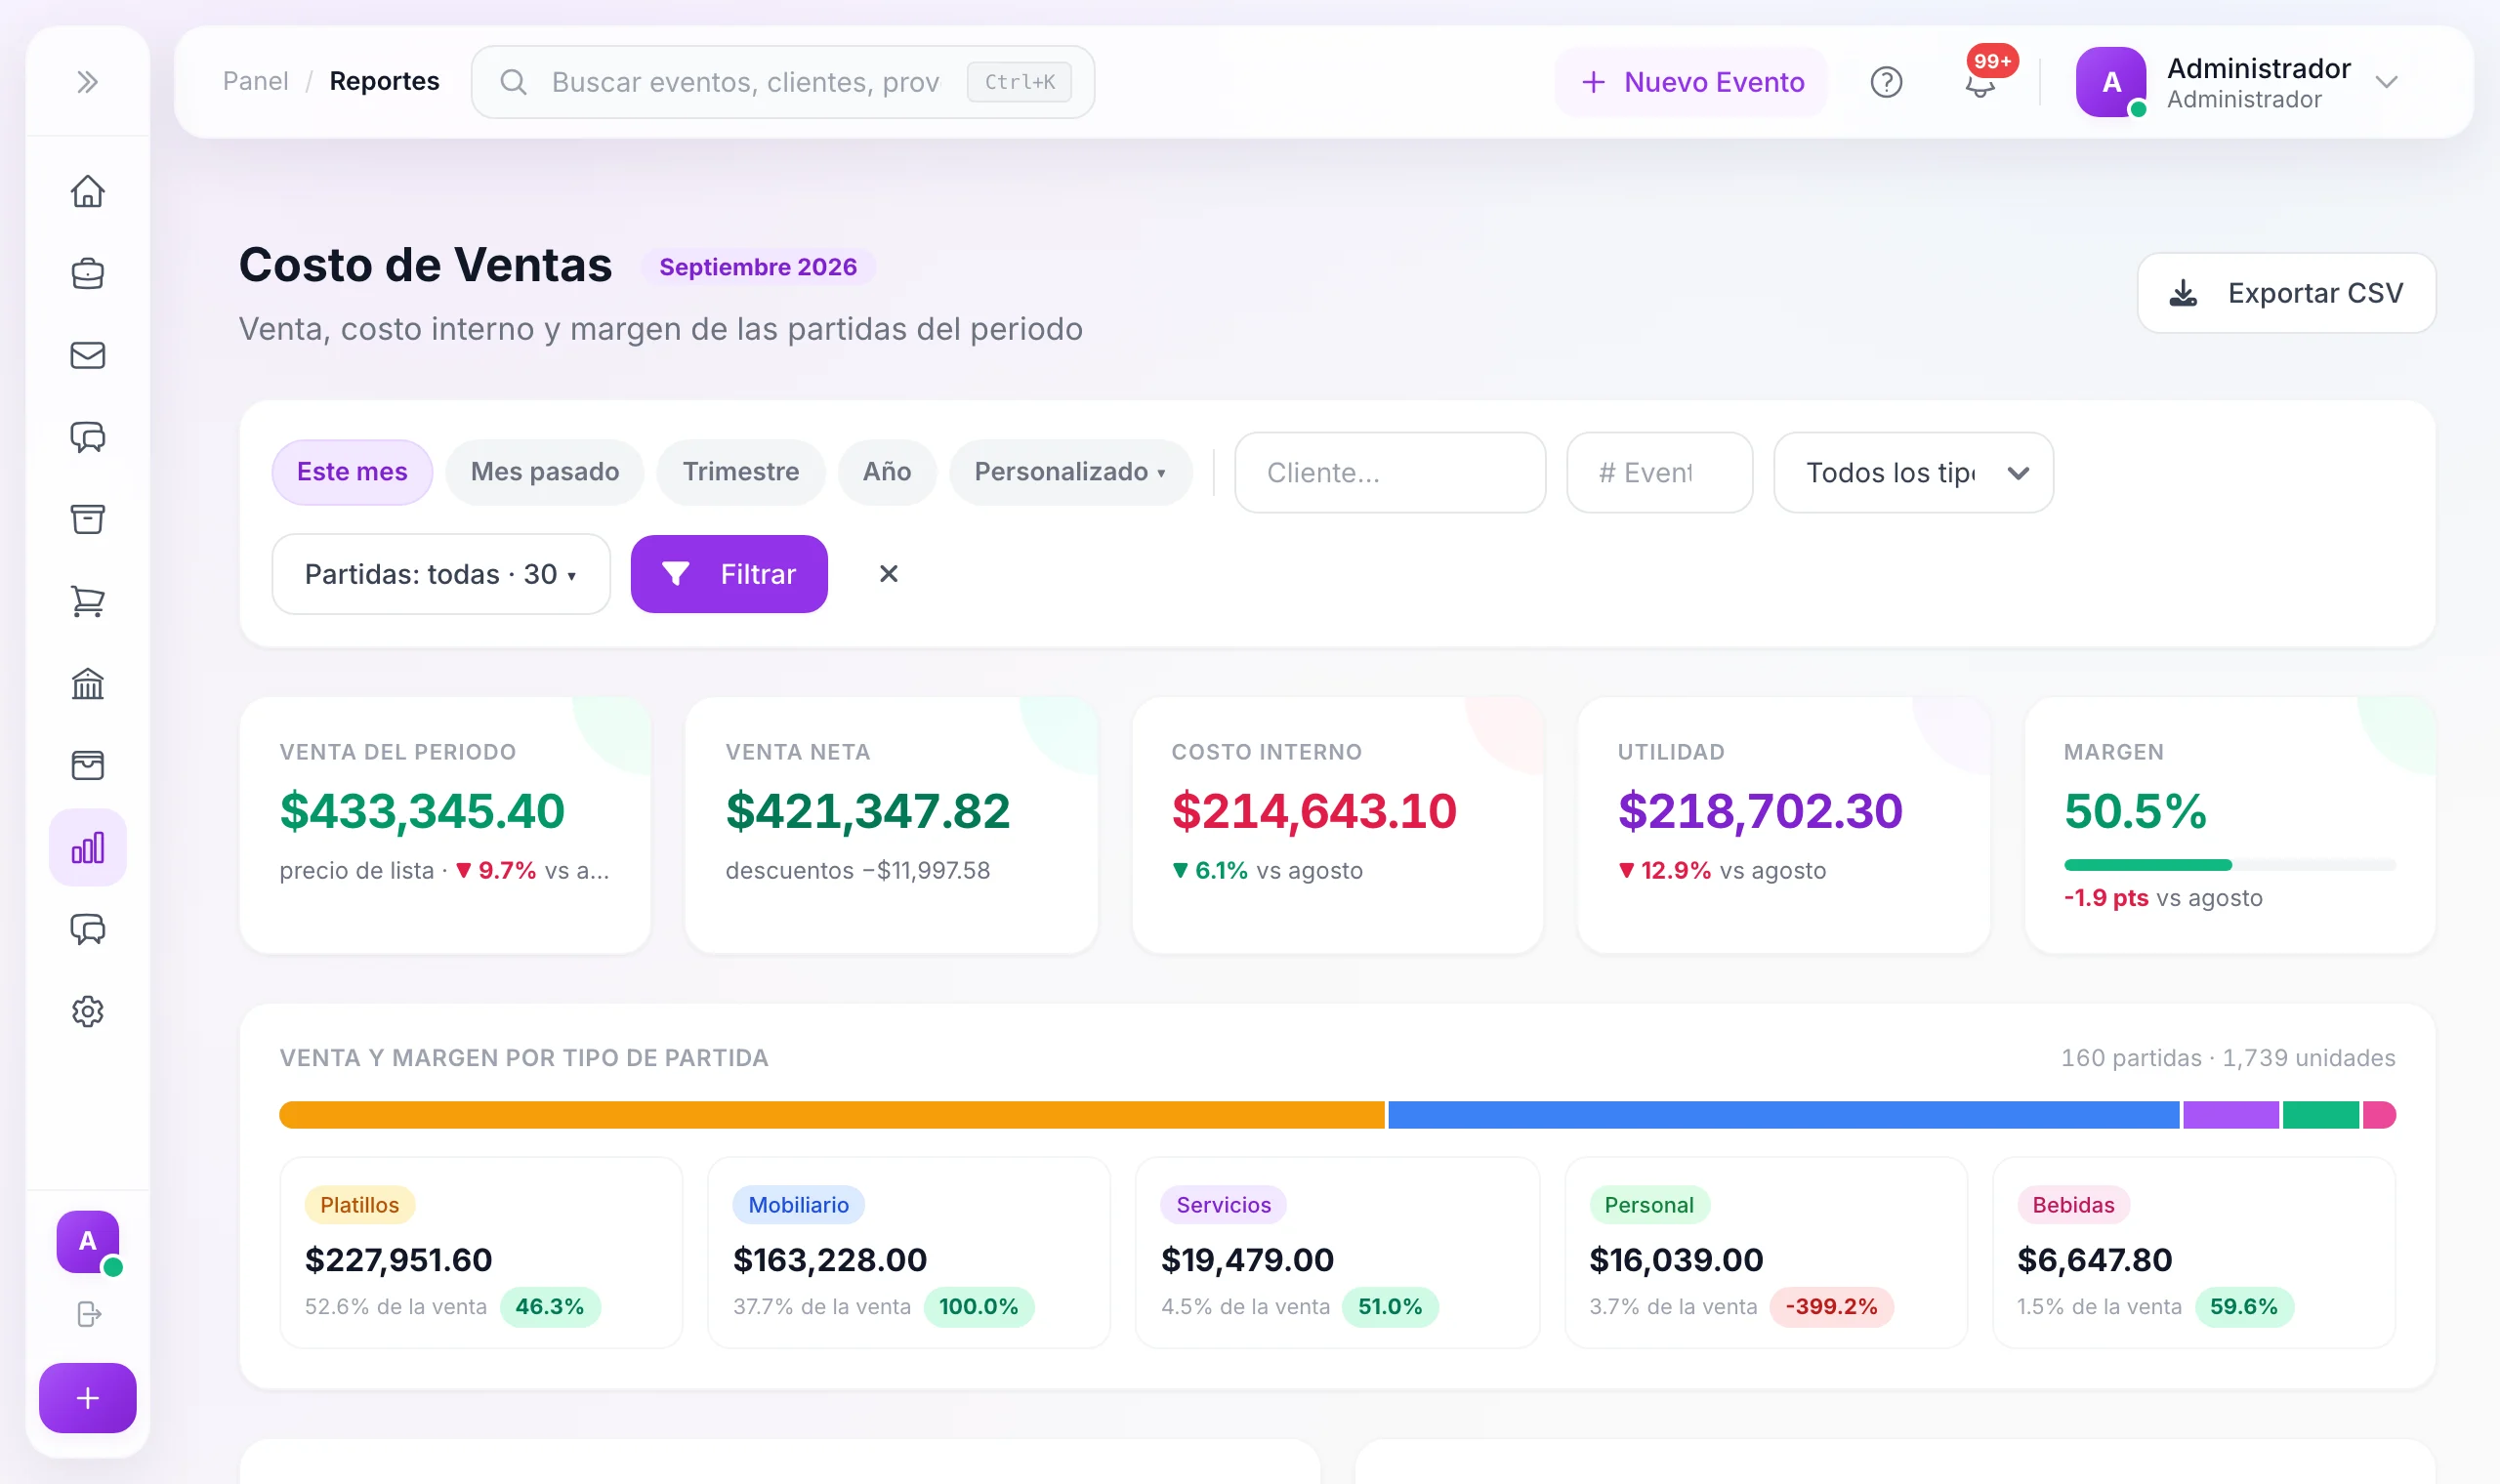Click the pink Bebidas bar segment
The image size is (2500, 1484).
tap(2379, 1115)
